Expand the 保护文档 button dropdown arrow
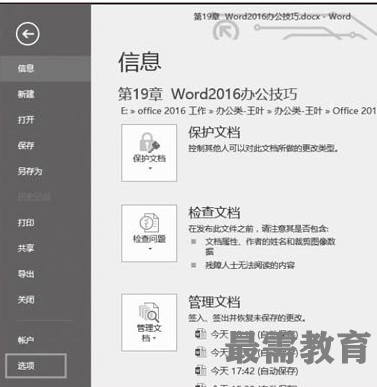 pyautogui.click(x=150, y=169)
